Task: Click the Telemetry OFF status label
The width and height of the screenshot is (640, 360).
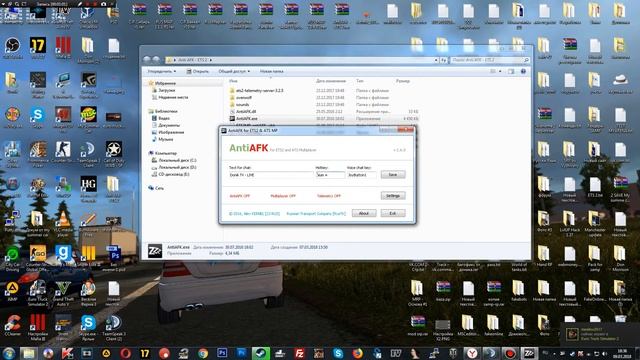Action: tap(329, 196)
